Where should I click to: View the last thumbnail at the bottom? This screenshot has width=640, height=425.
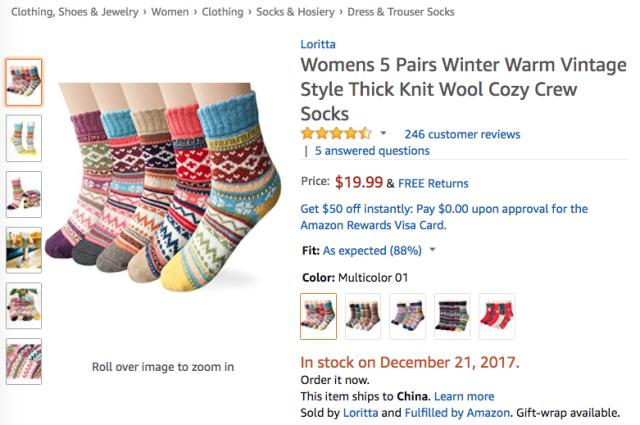[23, 362]
